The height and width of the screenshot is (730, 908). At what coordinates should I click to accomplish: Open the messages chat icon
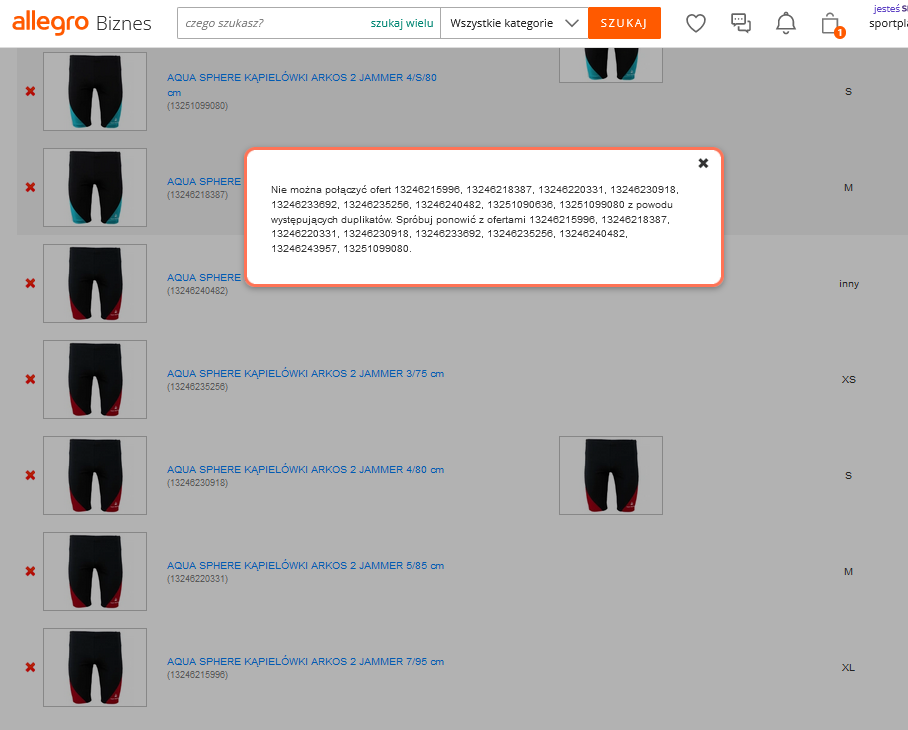[741, 23]
